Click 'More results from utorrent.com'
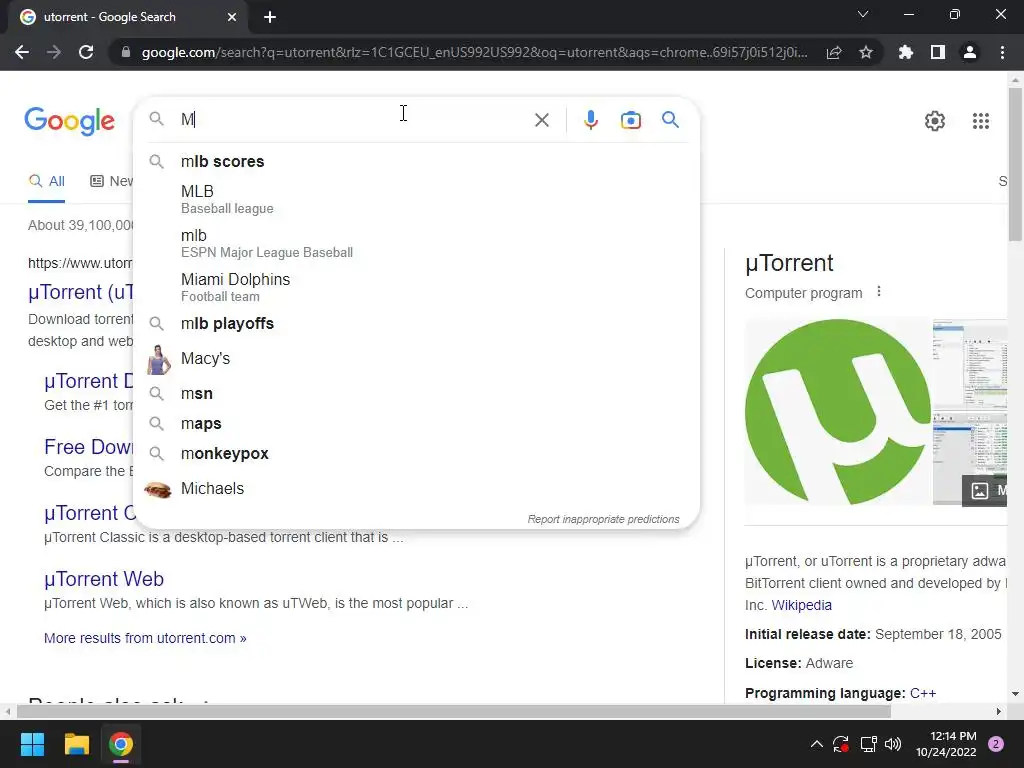 point(145,638)
